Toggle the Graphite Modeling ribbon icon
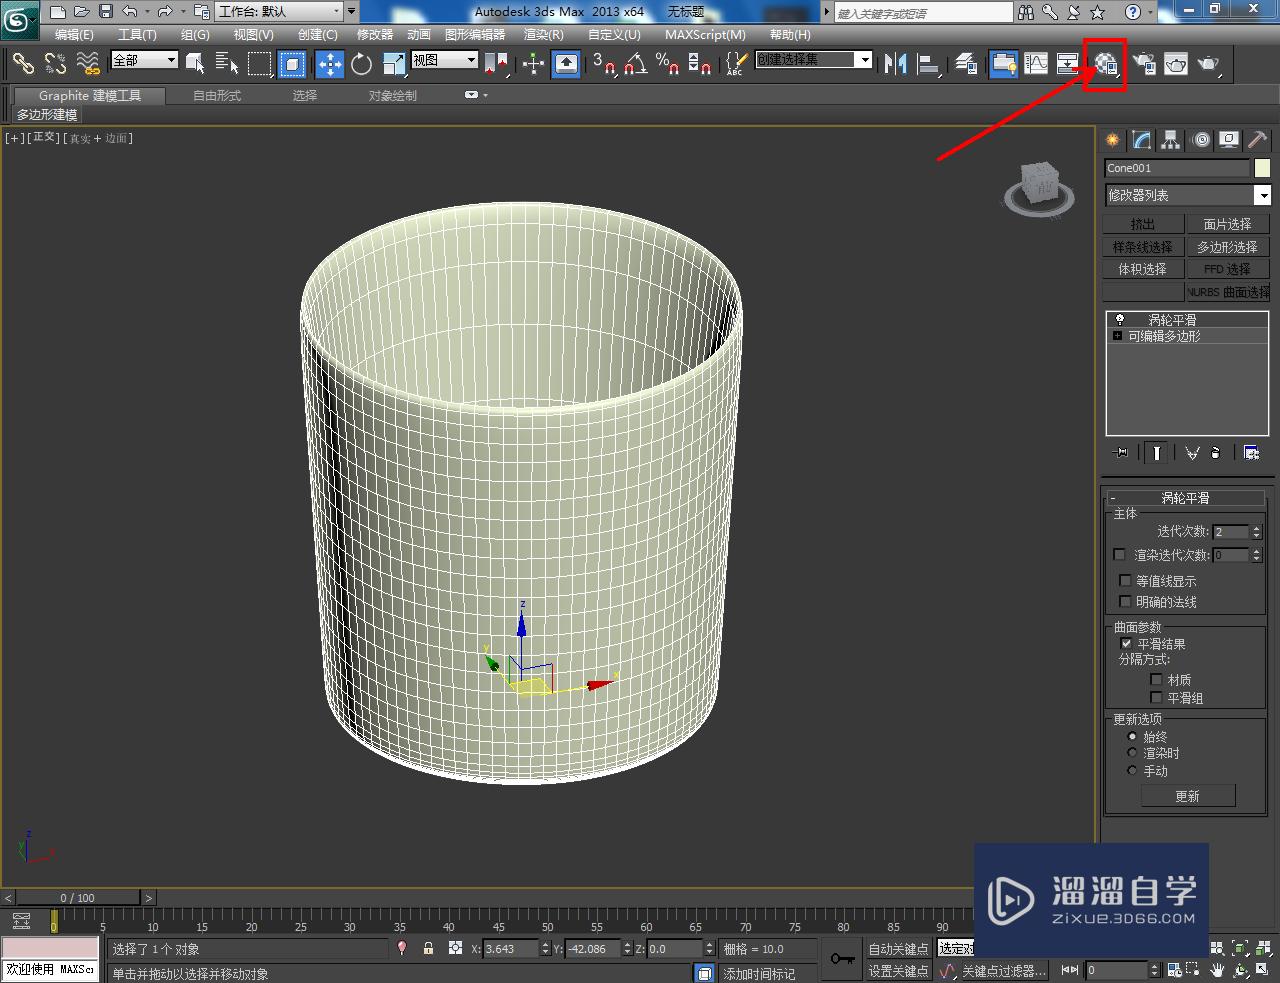Viewport: 1280px width, 983px height. (x=1003, y=64)
